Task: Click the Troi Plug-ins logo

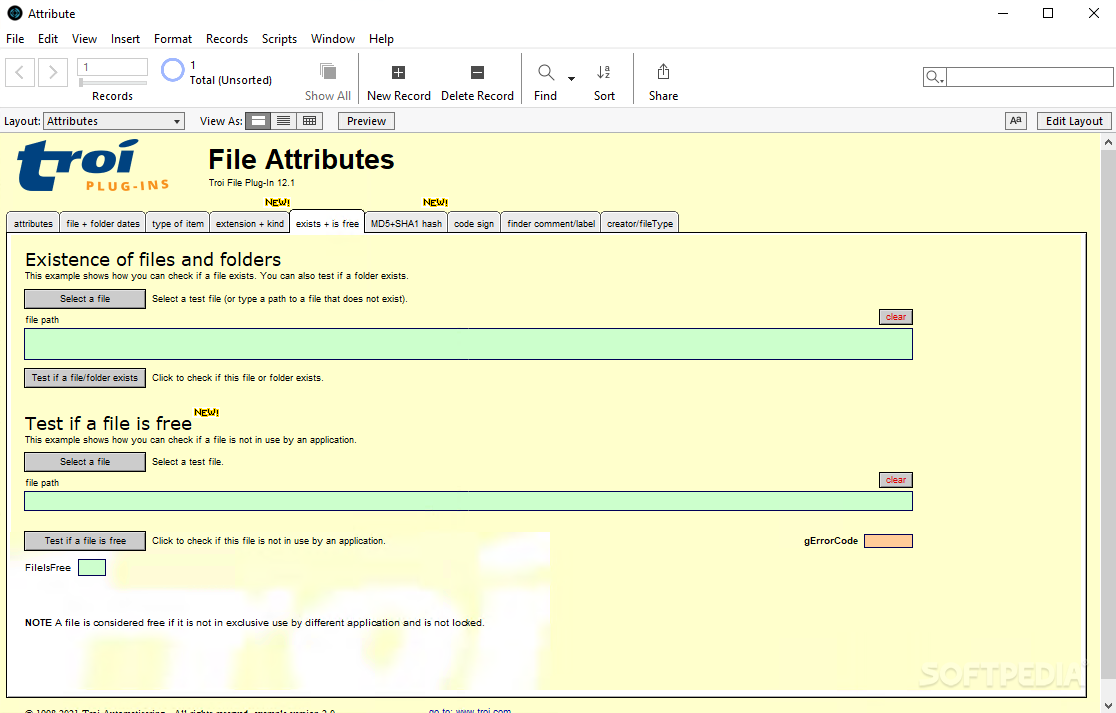Action: coord(93,166)
